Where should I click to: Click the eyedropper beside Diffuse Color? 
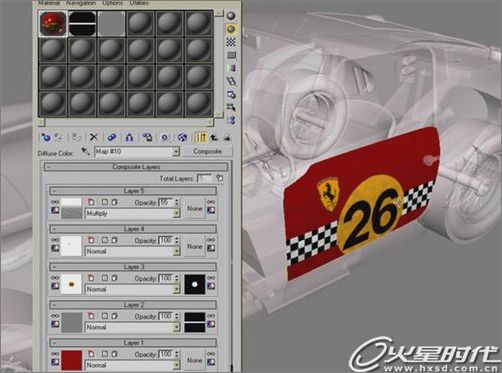[86, 152]
